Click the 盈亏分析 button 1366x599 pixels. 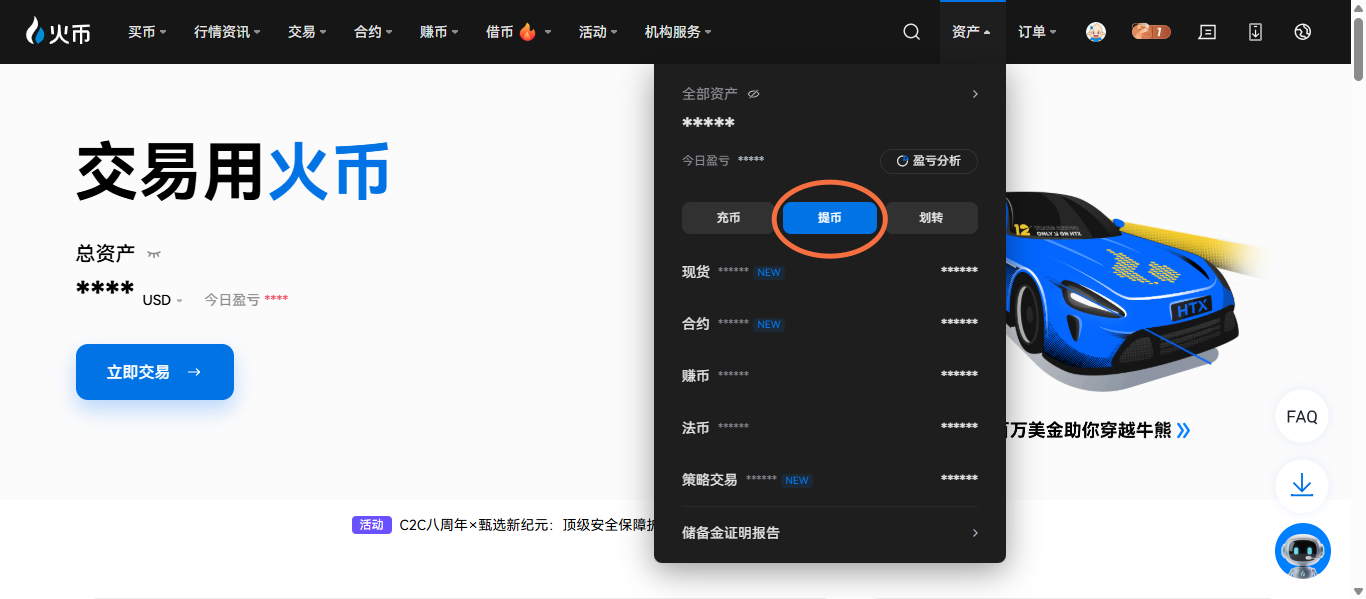point(928,161)
